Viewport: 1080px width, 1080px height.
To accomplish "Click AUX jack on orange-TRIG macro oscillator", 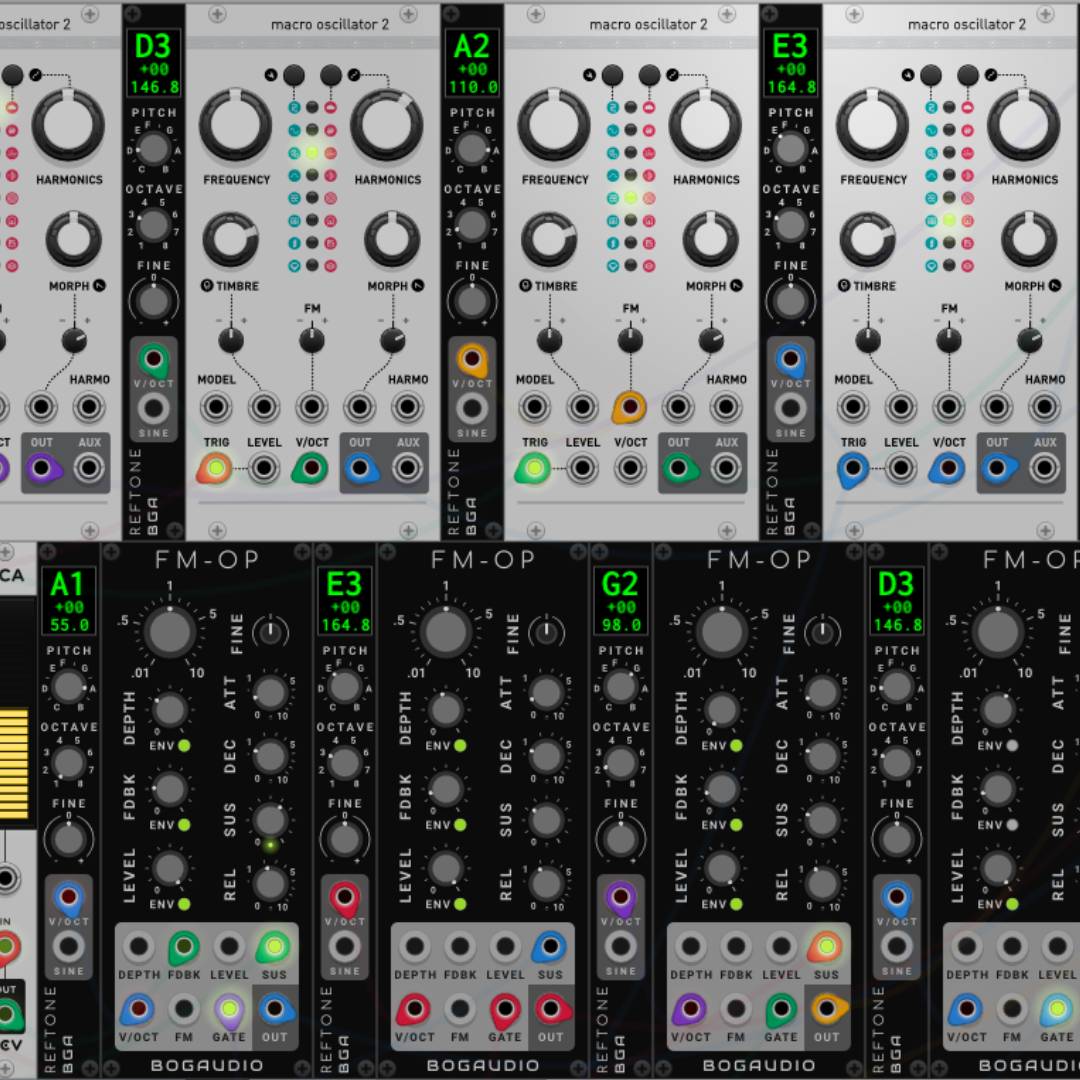I will point(408,468).
